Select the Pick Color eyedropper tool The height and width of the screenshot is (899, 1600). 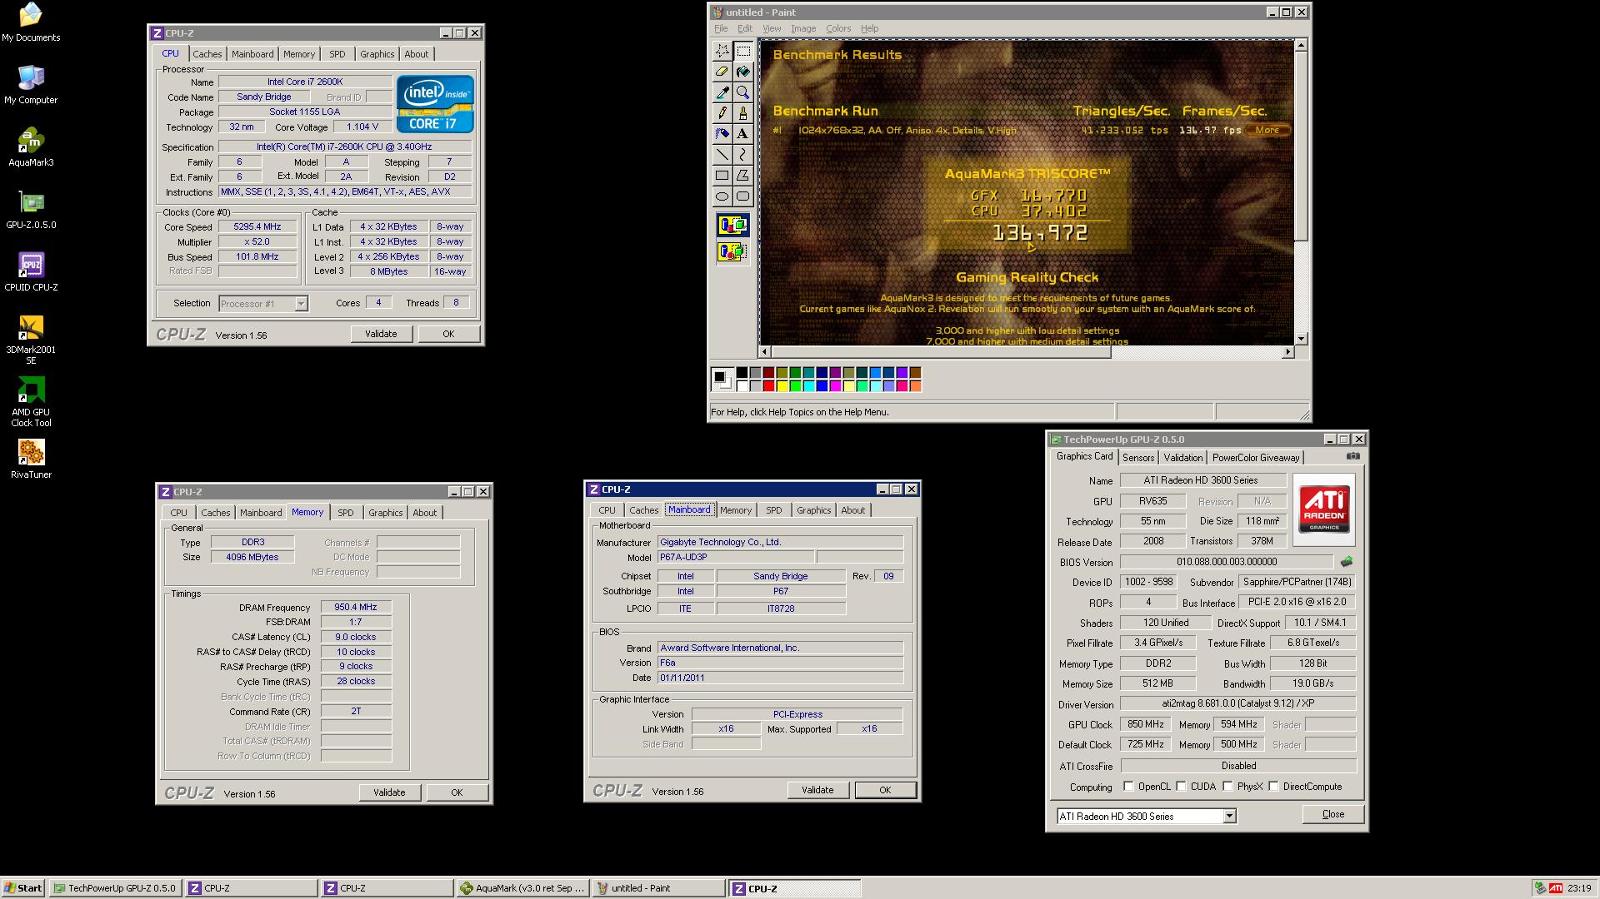tap(722, 92)
